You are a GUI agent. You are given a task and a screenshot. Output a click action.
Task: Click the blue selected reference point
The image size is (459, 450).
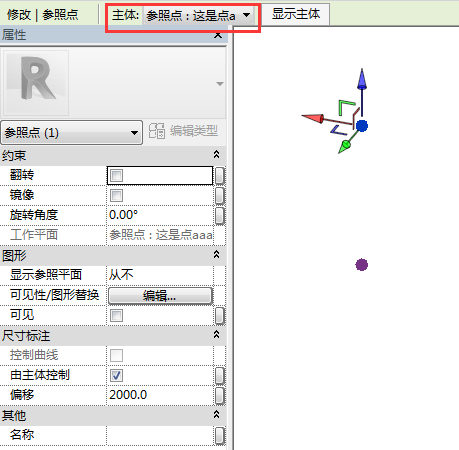(362, 126)
